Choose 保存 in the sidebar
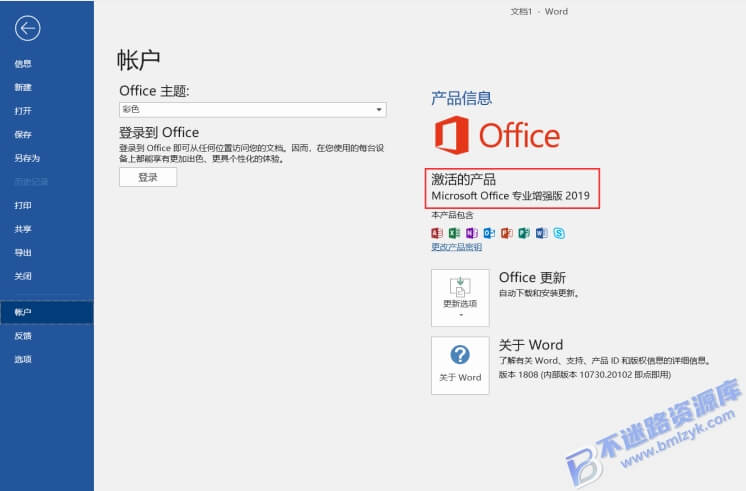This screenshot has height=491, width=746. tap(23, 135)
